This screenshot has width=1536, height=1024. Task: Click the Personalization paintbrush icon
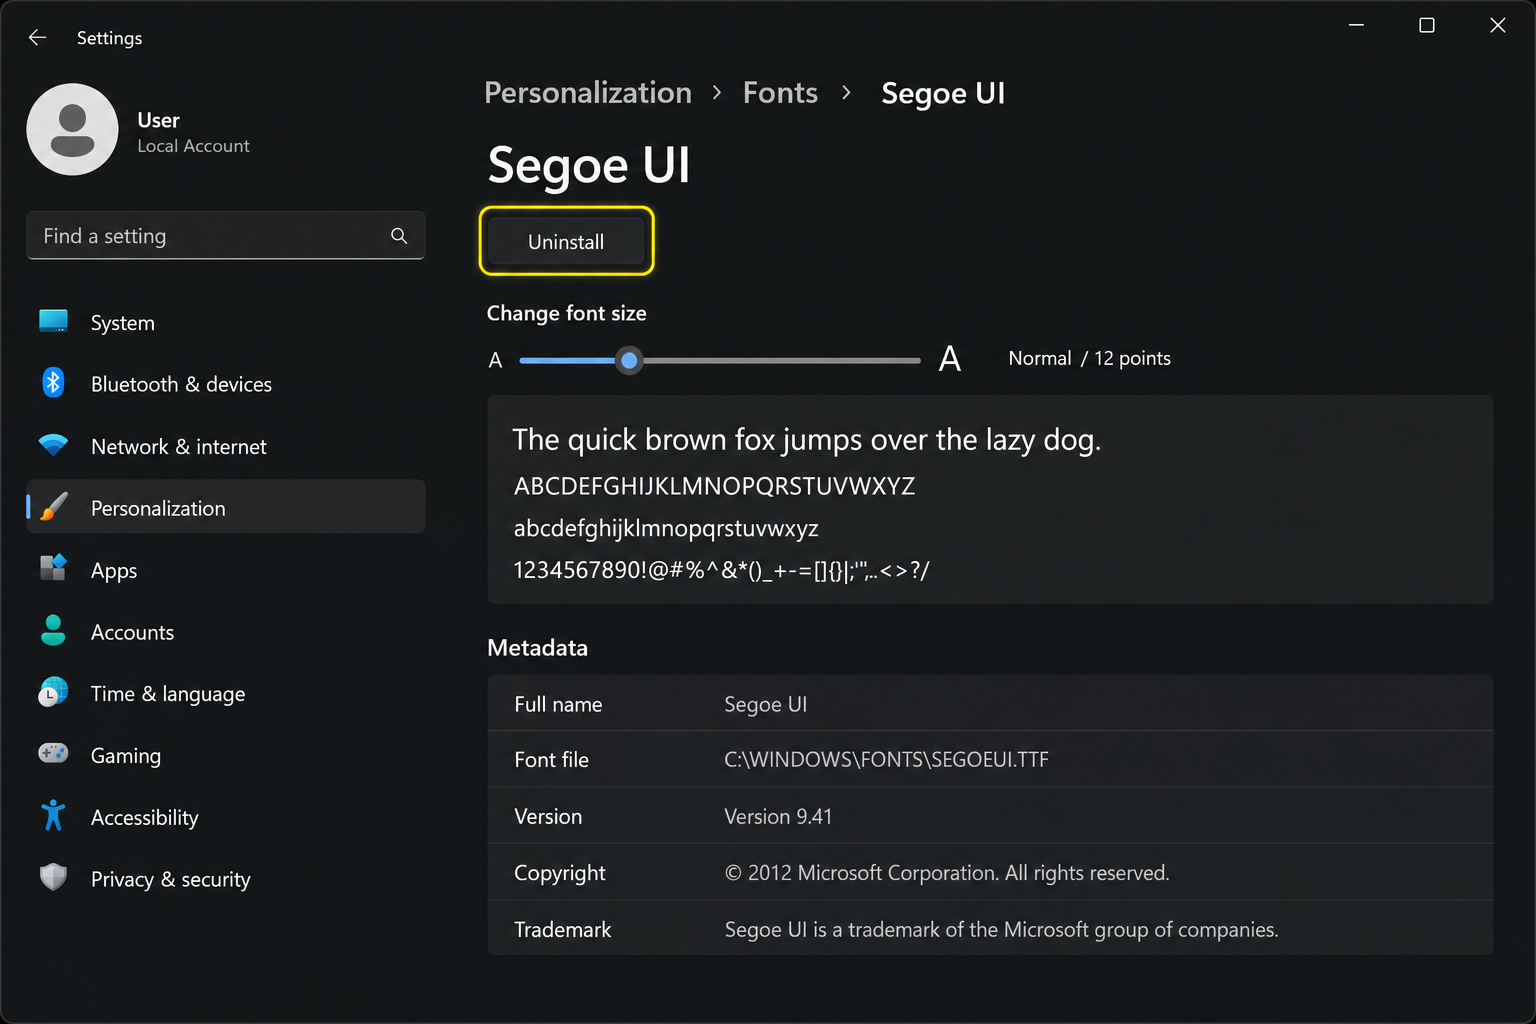[53, 506]
